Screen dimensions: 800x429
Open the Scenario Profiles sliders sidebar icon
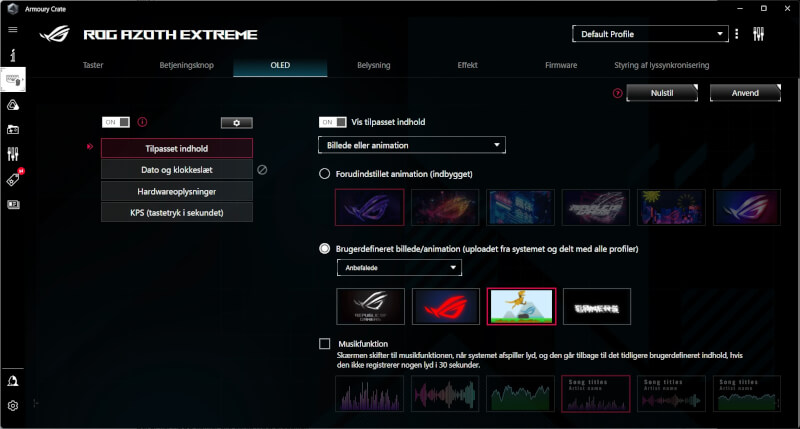click(x=13, y=154)
